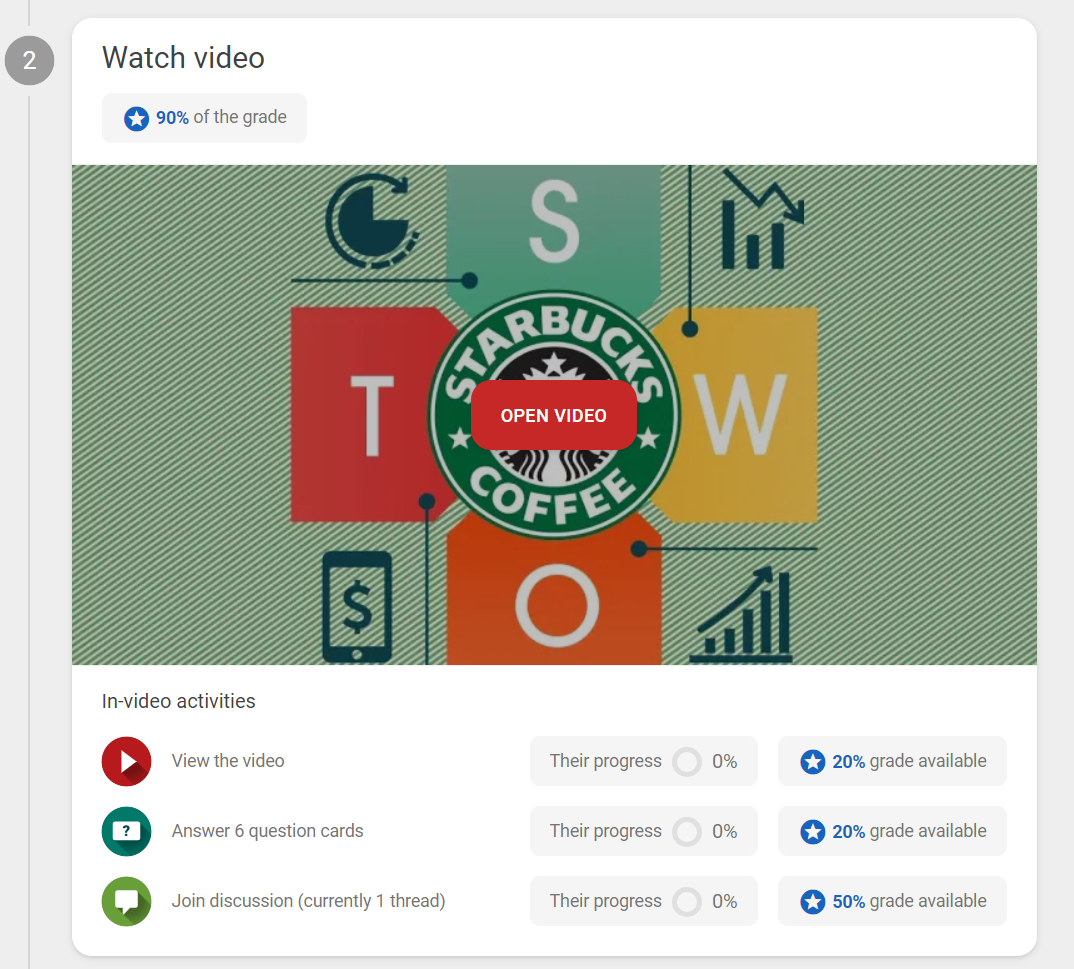Click the progress ring for View the video
Screen dimensions: 1074x969
coord(687,762)
